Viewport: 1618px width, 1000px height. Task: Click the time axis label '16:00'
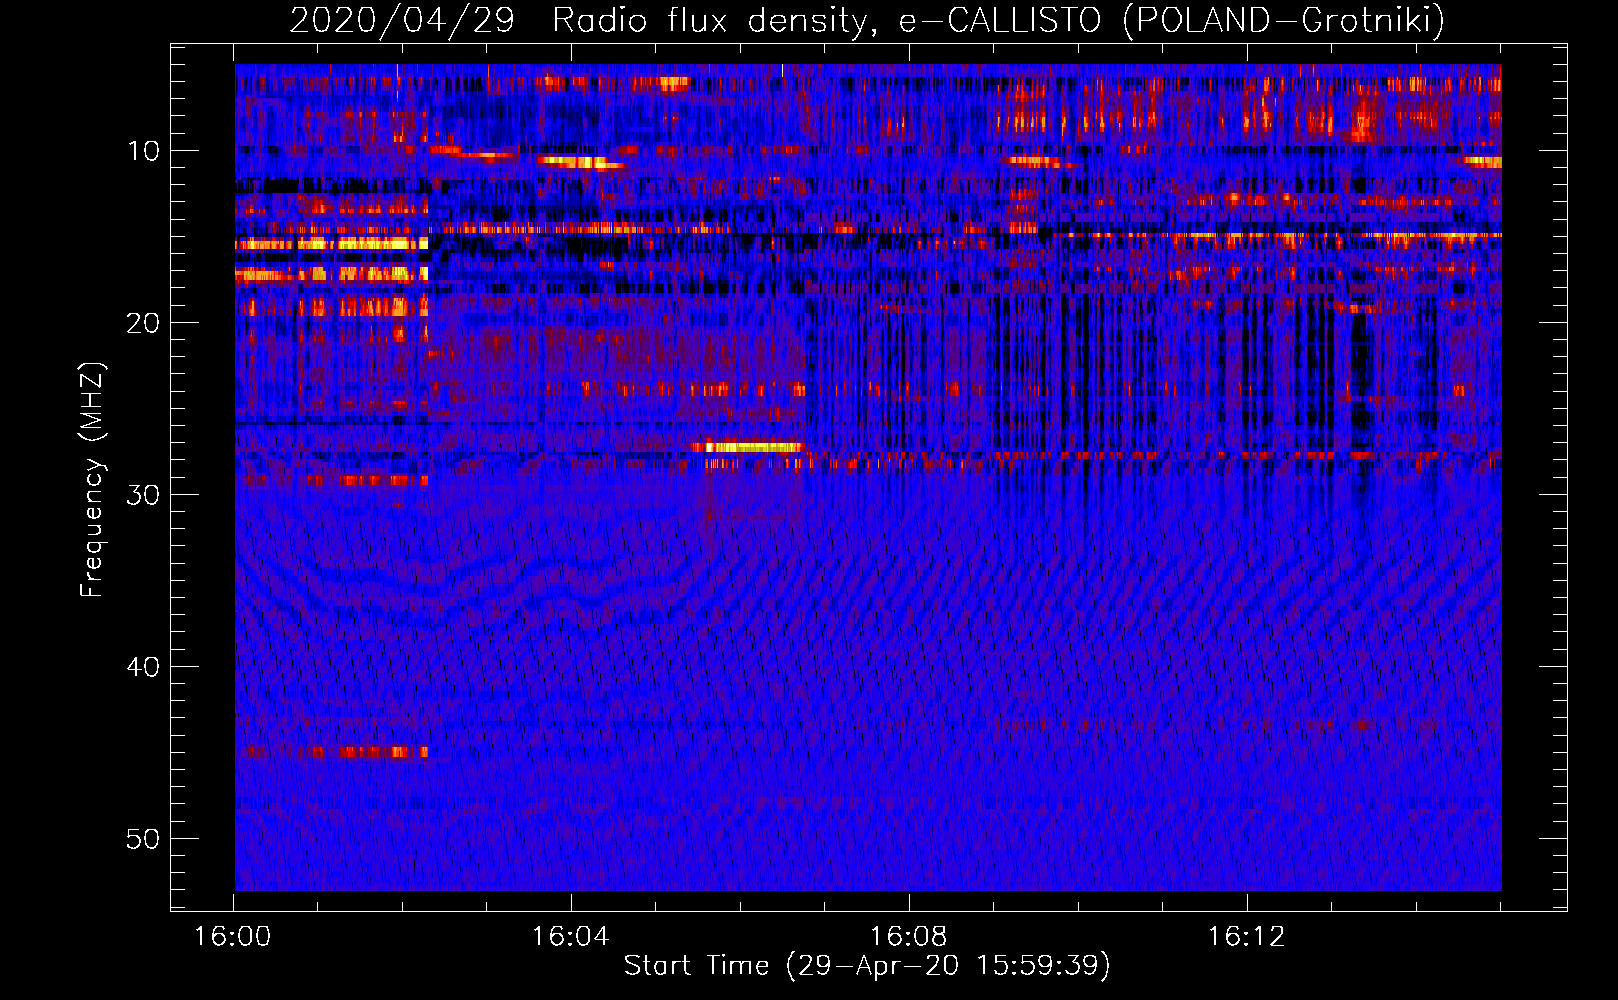[232, 936]
